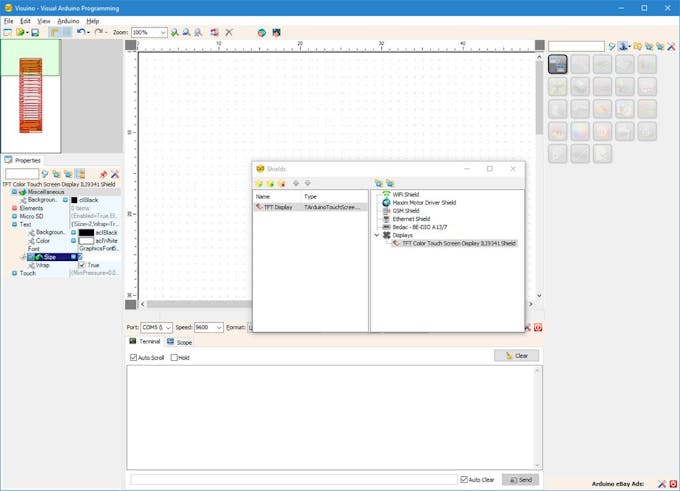Enable the Hold checkbox
Screen dimensions: 680x491
click(174, 357)
